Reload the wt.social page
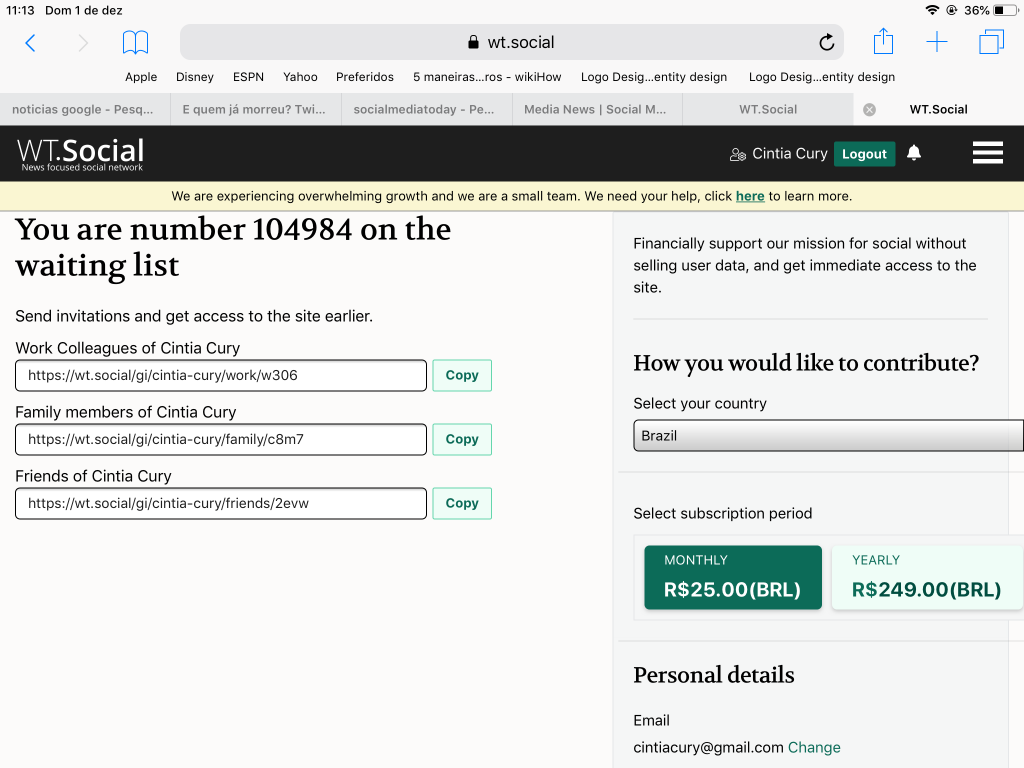This screenshot has width=1024, height=768. coord(826,42)
